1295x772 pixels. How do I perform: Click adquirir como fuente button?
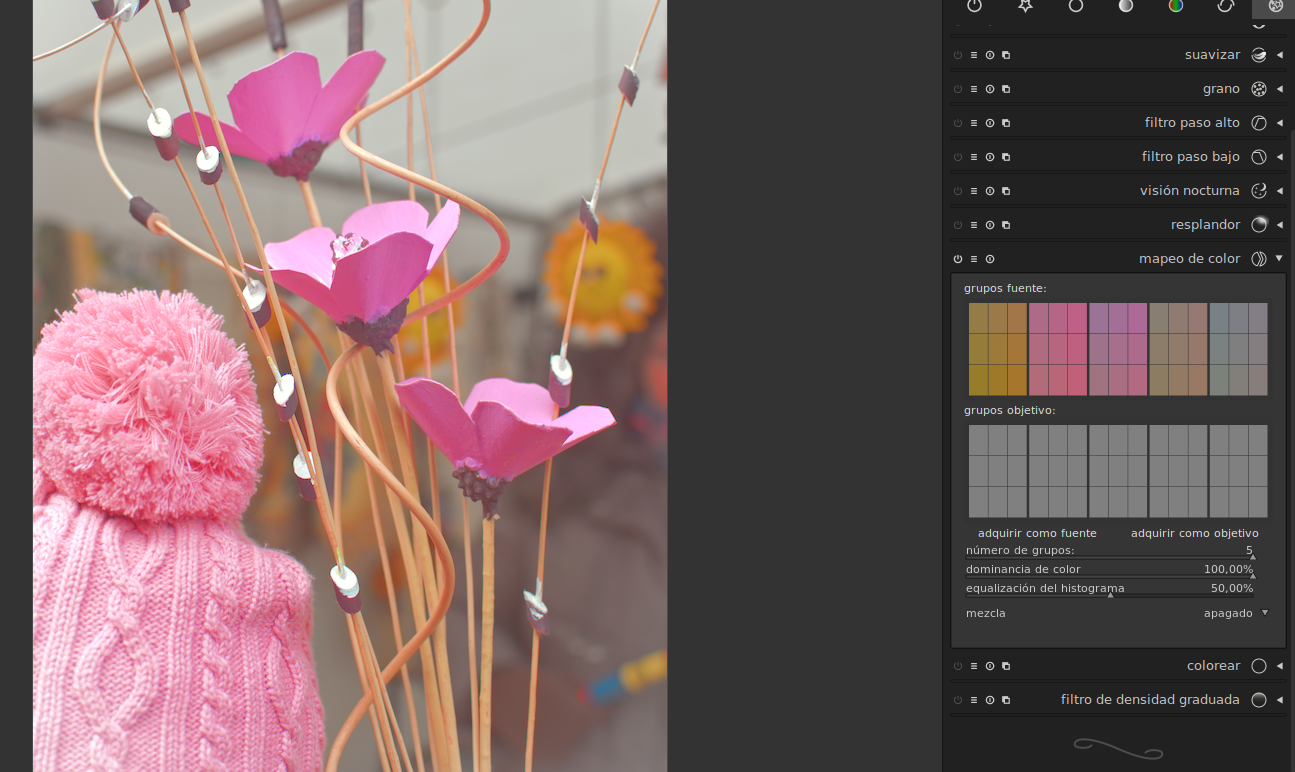coord(1037,533)
